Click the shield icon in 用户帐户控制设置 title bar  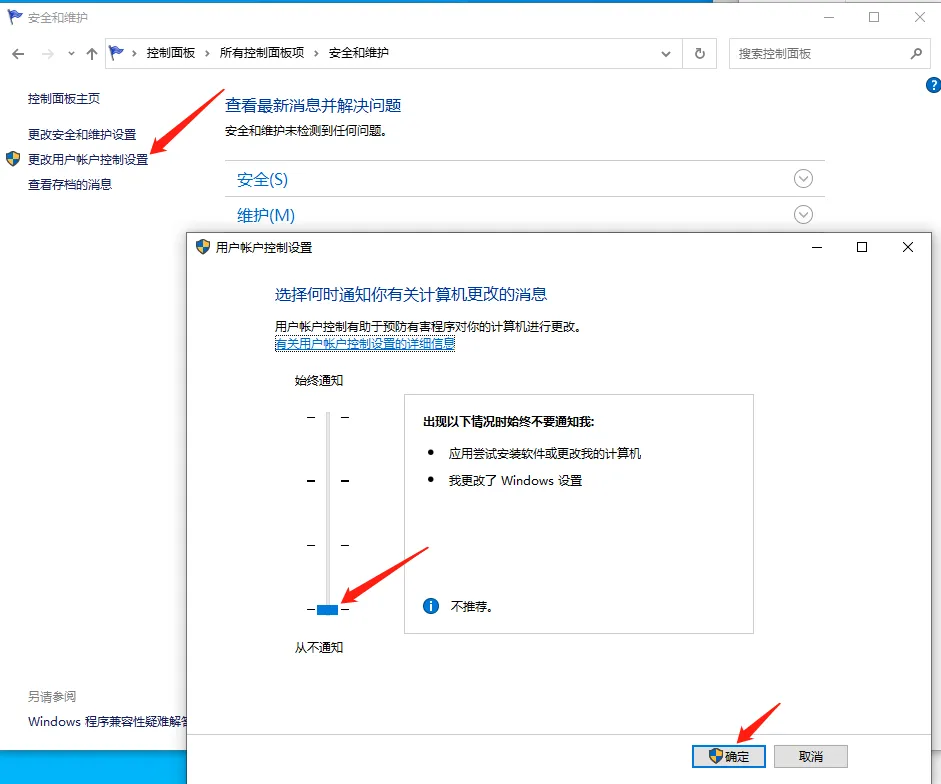point(201,247)
